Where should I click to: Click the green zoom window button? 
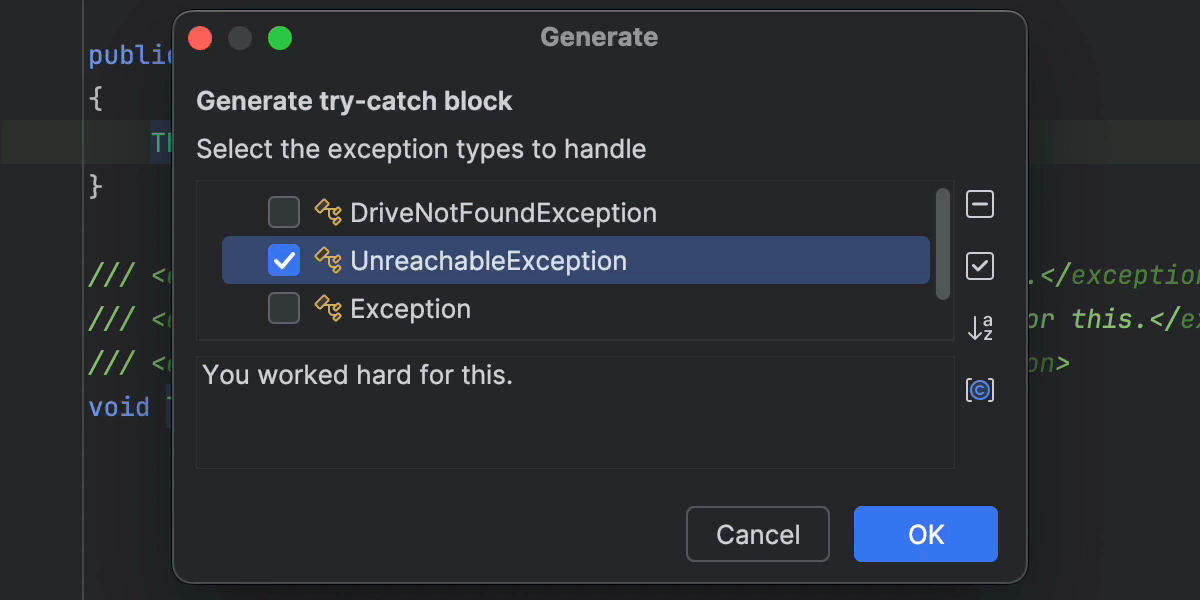coord(280,38)
